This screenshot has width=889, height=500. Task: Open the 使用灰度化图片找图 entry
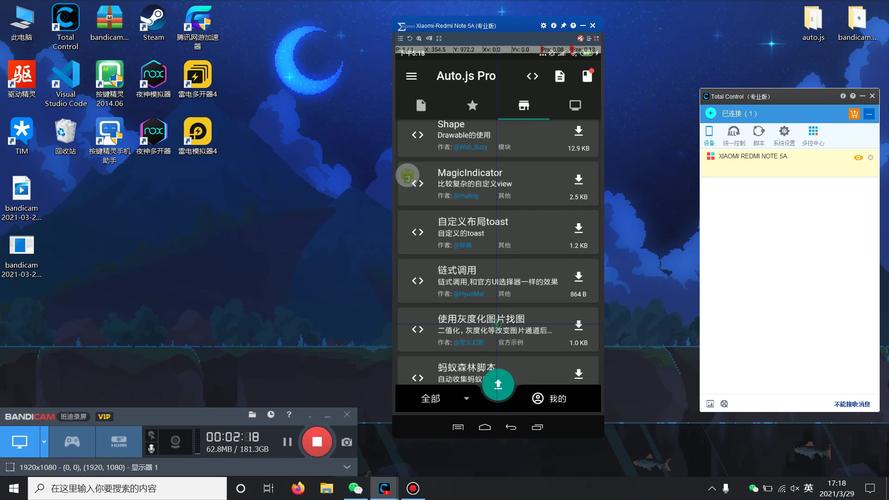tap(498, 329)
